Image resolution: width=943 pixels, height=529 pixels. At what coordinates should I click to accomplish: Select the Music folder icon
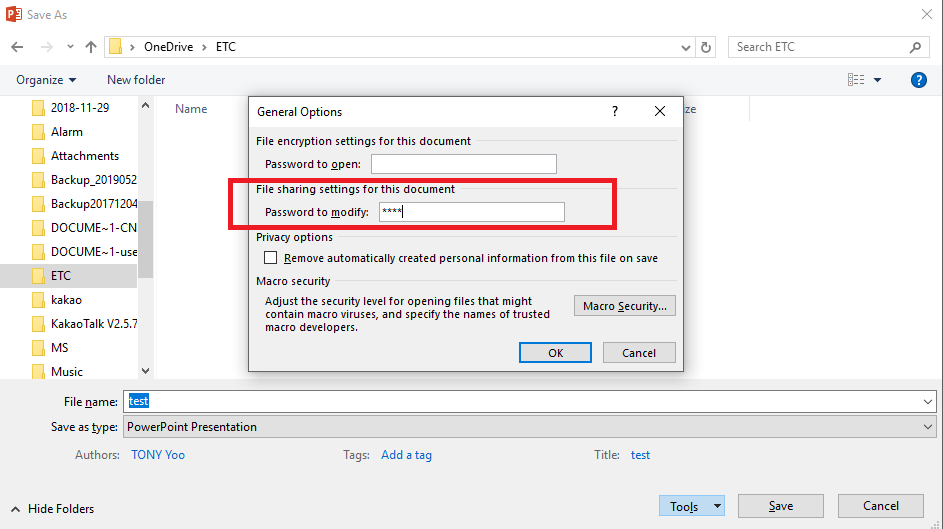pyautogui.click(x=38, y=372)
